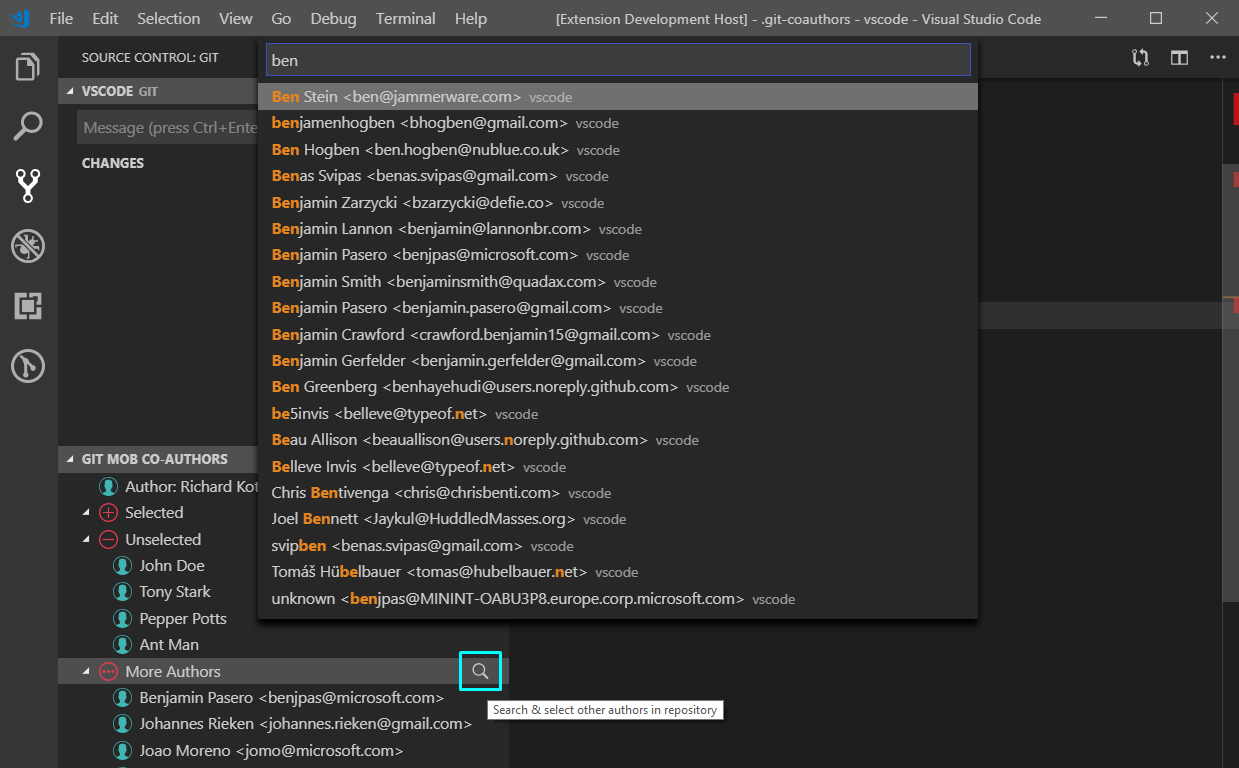The height and width of the screenshot is (768, 1239).
Task: Open the Run and Debug view
Action: pyautogui.click(x=27, y=246)
